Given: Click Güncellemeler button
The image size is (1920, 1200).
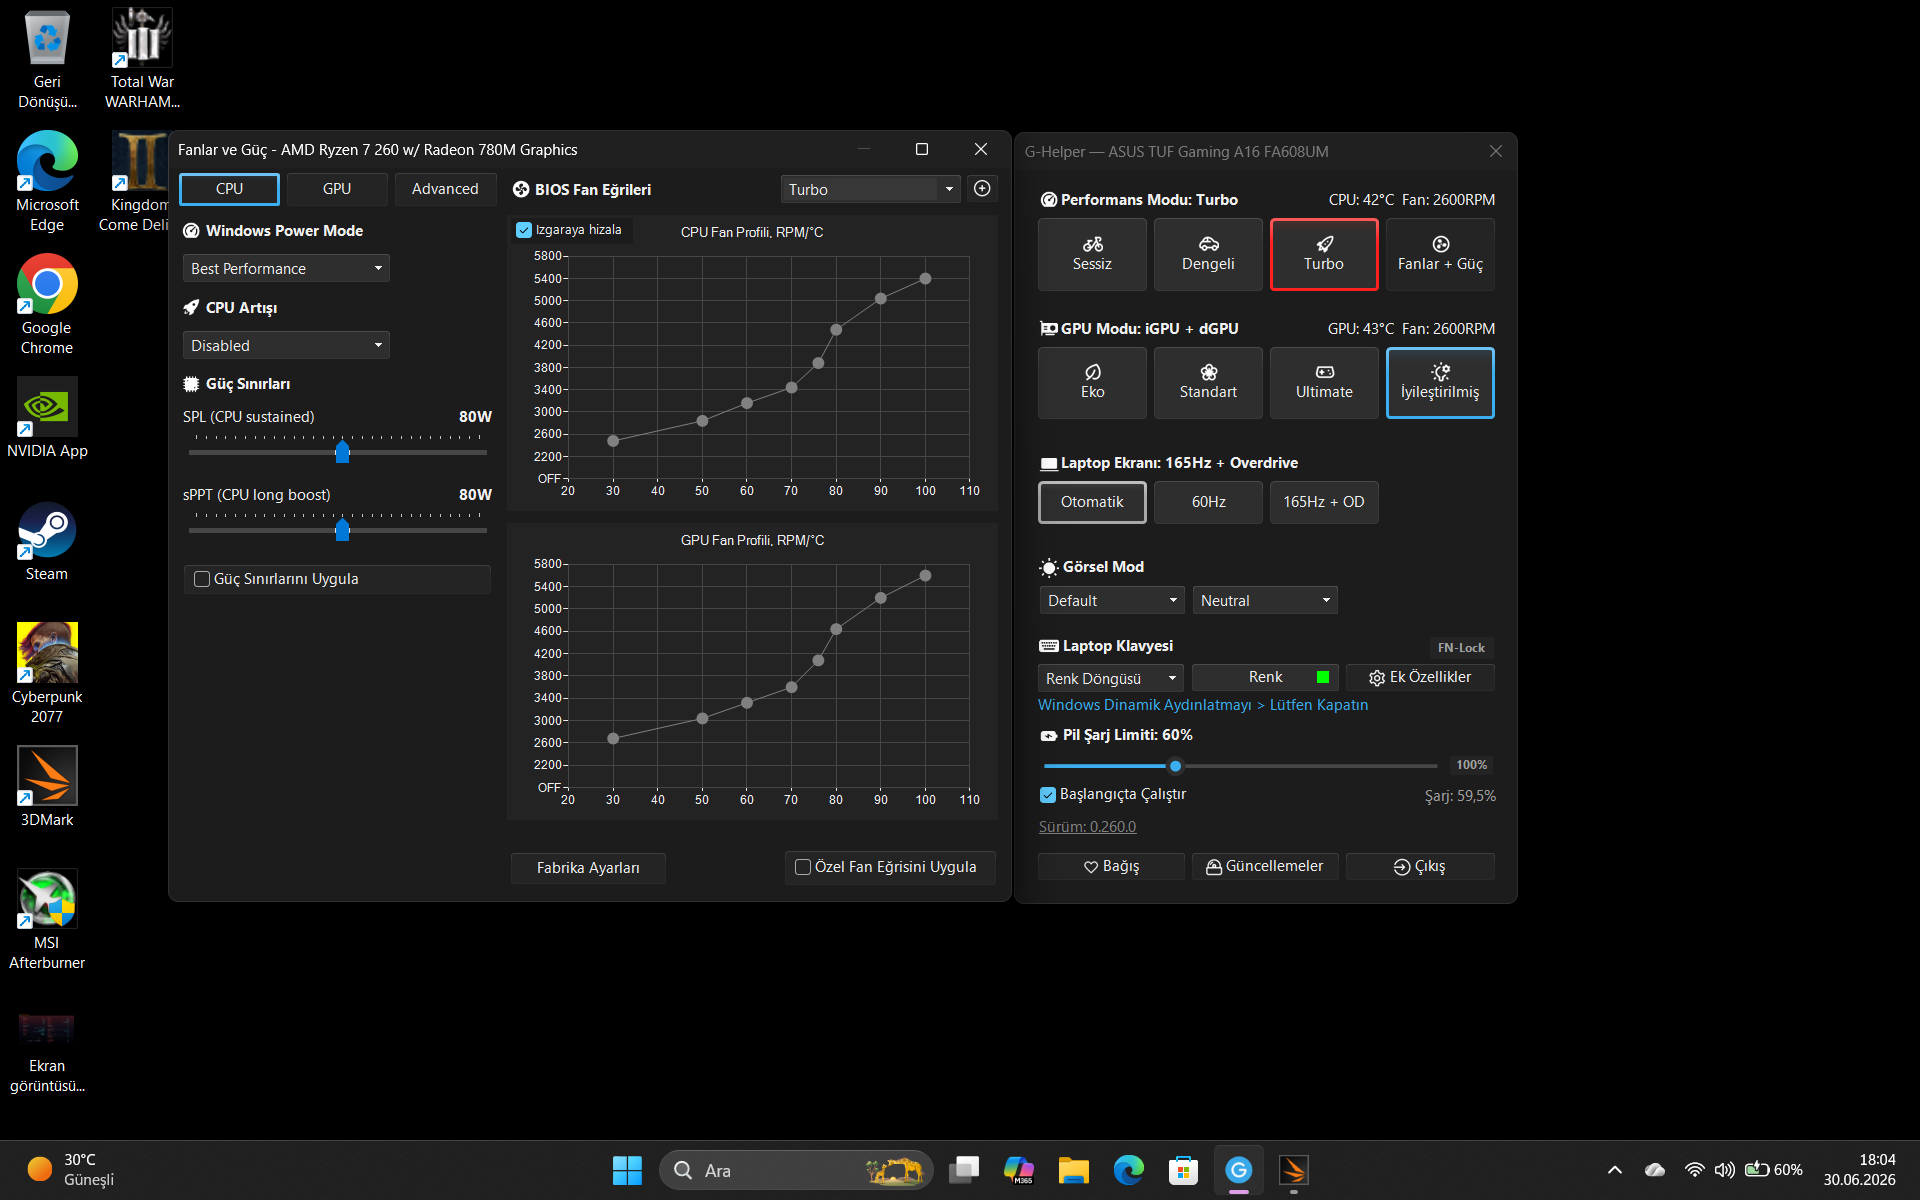Looking at the screenshot, I should coord(1265,866).
